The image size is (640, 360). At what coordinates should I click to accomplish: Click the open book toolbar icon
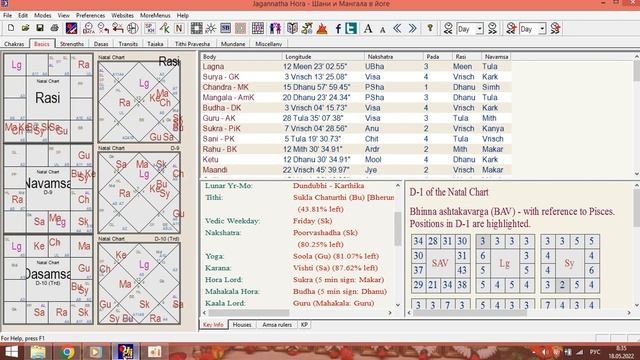(x=292, y=28)
